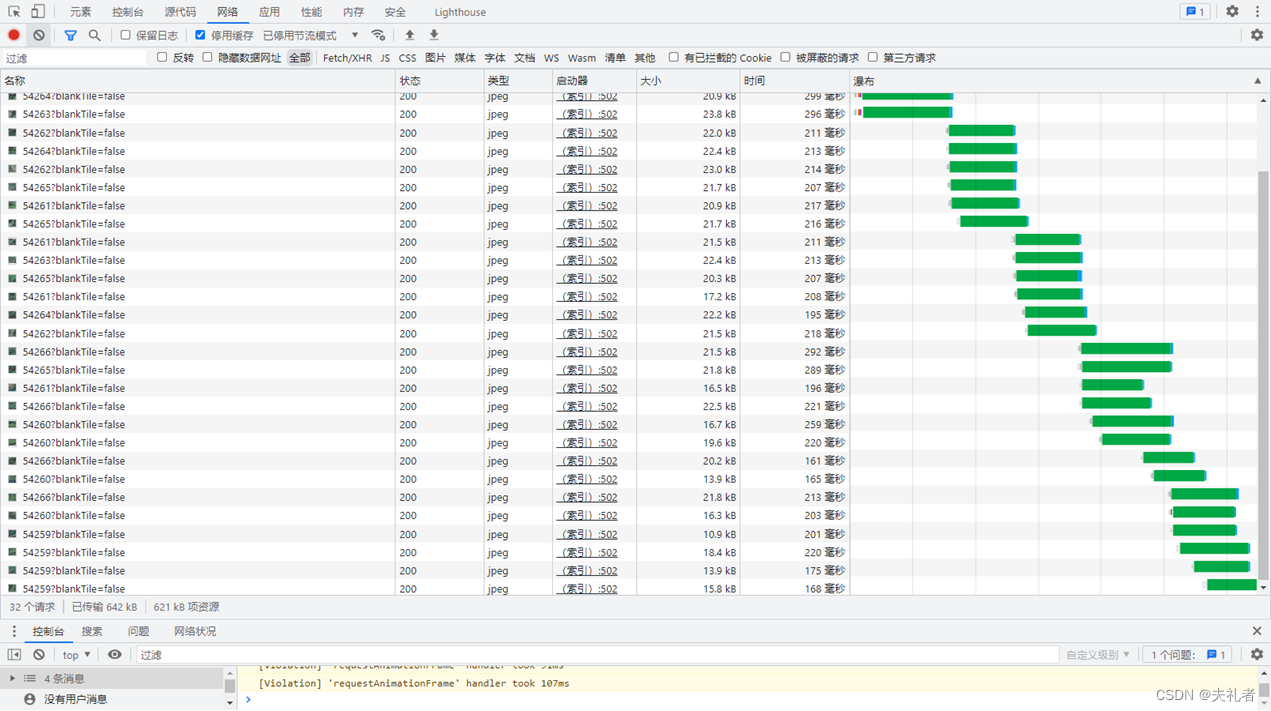
Task: Open network search with the magnifier icon
Action: click(94, 35)
